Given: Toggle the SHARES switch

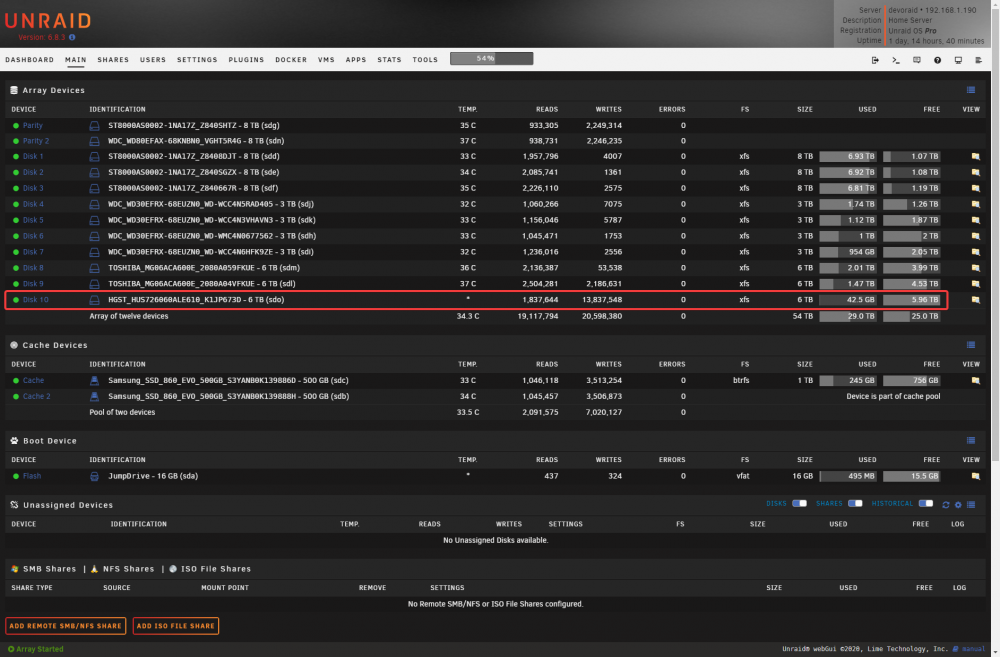Looking at the screenshot, I should [855, 503].
